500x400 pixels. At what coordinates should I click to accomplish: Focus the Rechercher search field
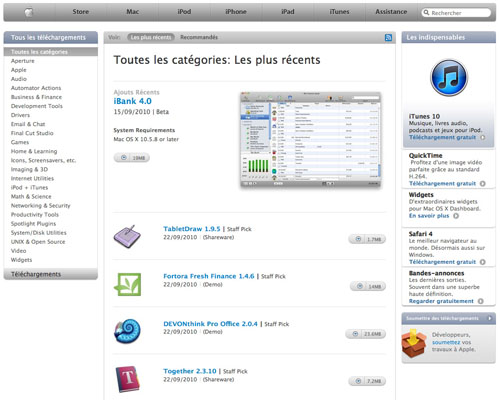point(456,13)
